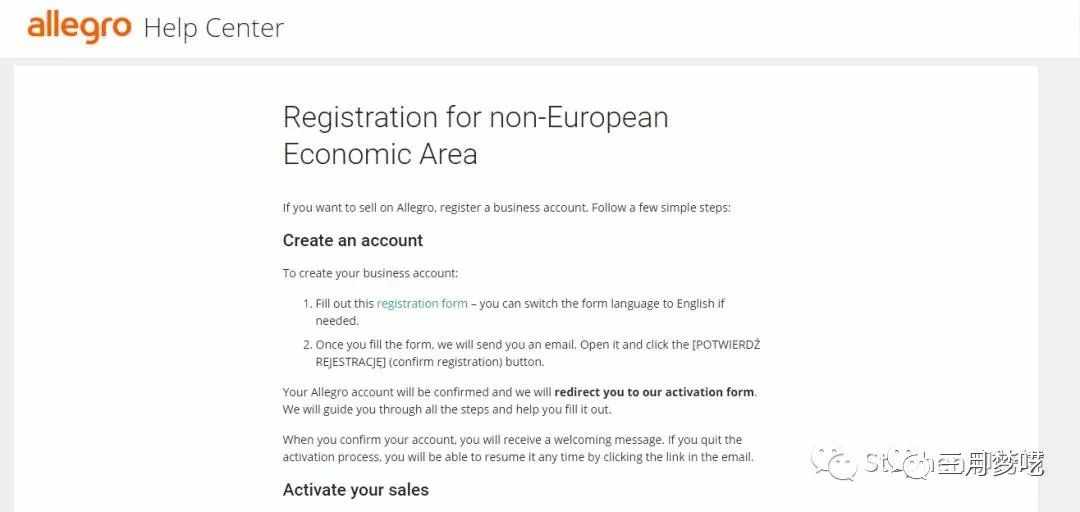
Task: Click the intro sentence about selling on Allegro
Action: pyautogui.click(x=506, y=208)
